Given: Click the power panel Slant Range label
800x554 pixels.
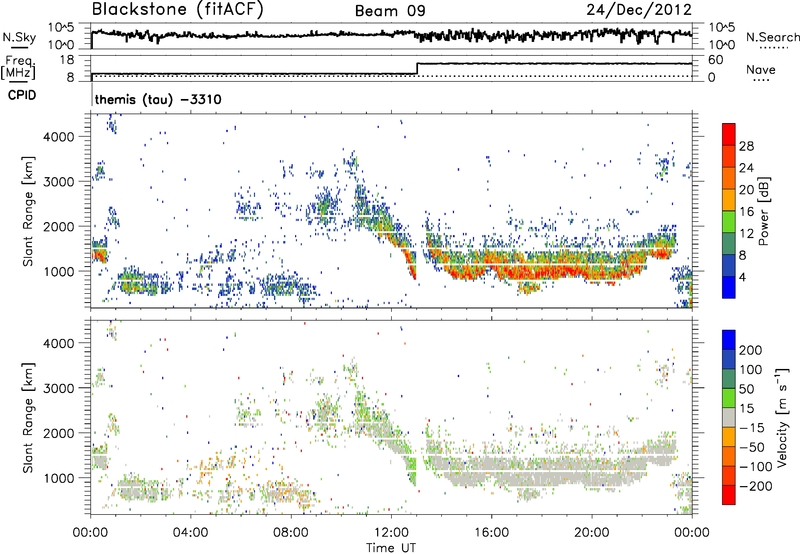Looking at the screenshot, I should (x=28, y=211).
